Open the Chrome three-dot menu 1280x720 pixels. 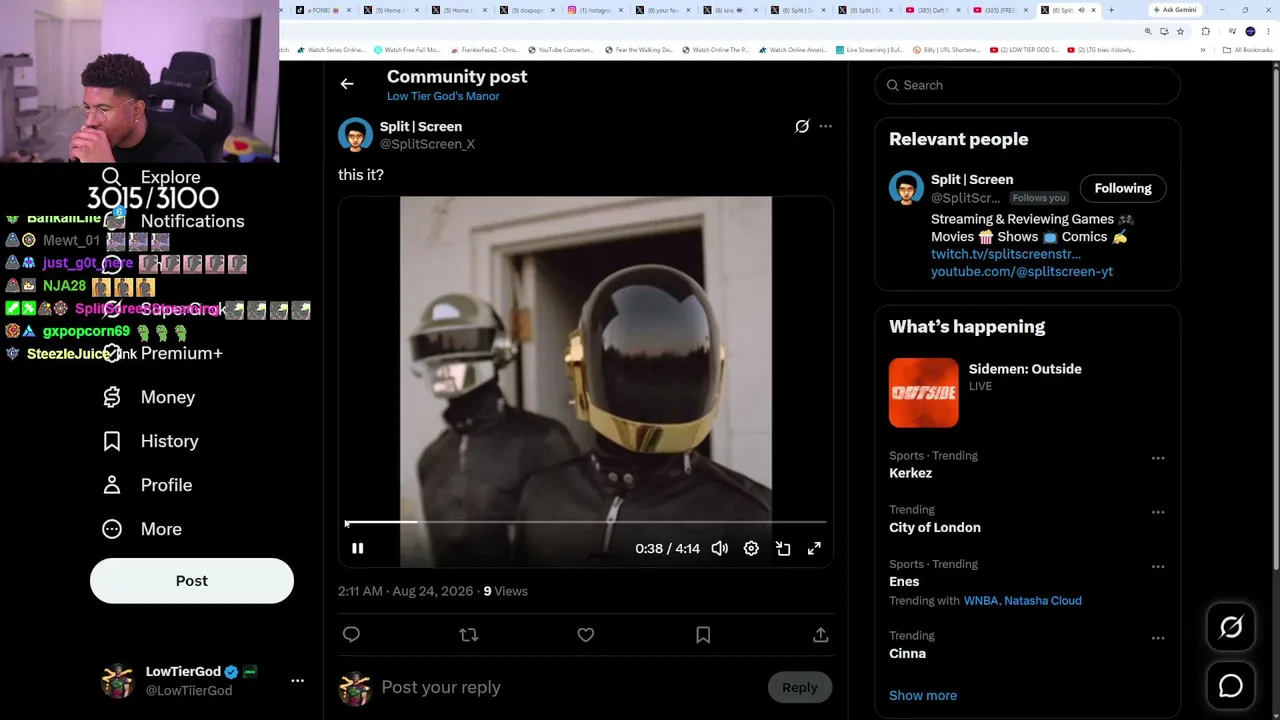pyautogui.click(x=1268, y=31)
